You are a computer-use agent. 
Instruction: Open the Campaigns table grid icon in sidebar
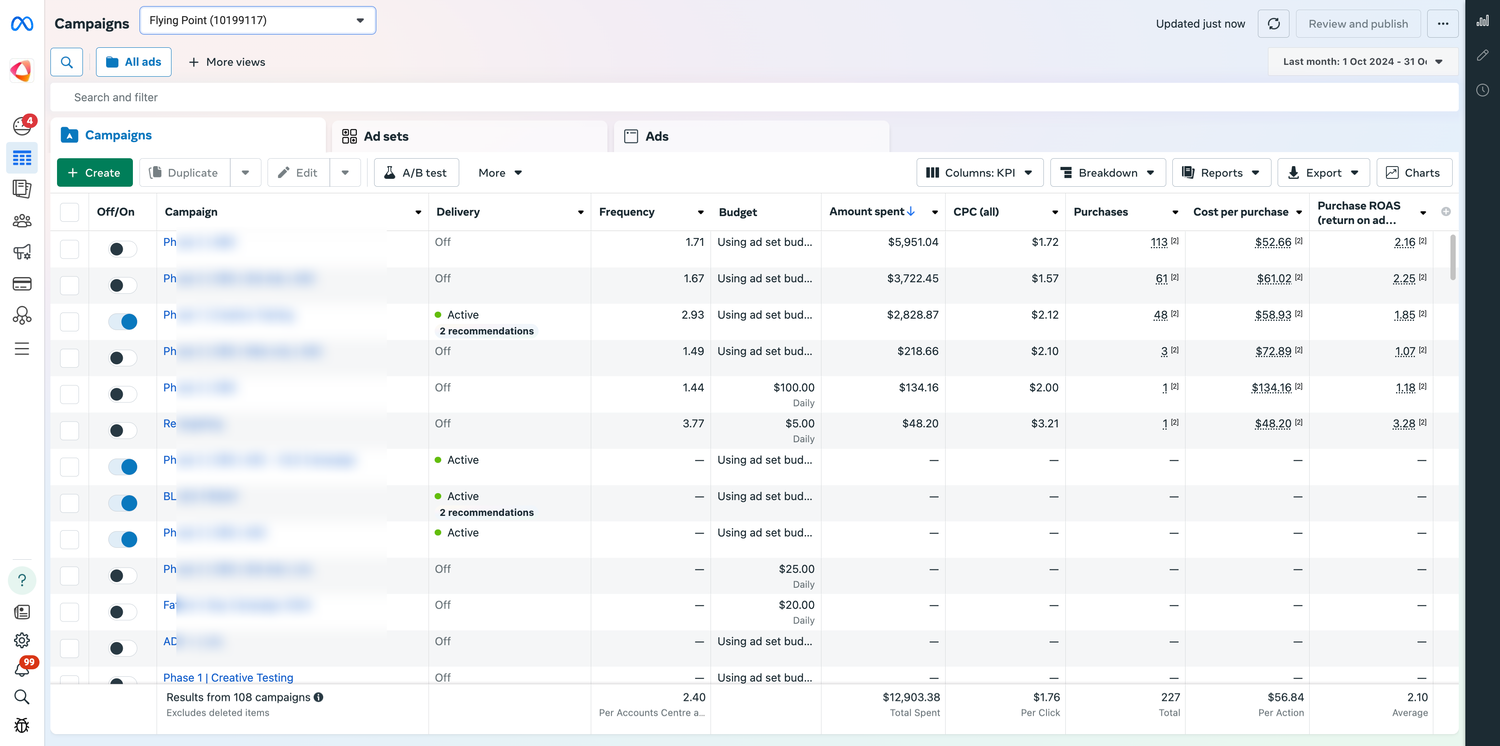[x=22, y=158]
